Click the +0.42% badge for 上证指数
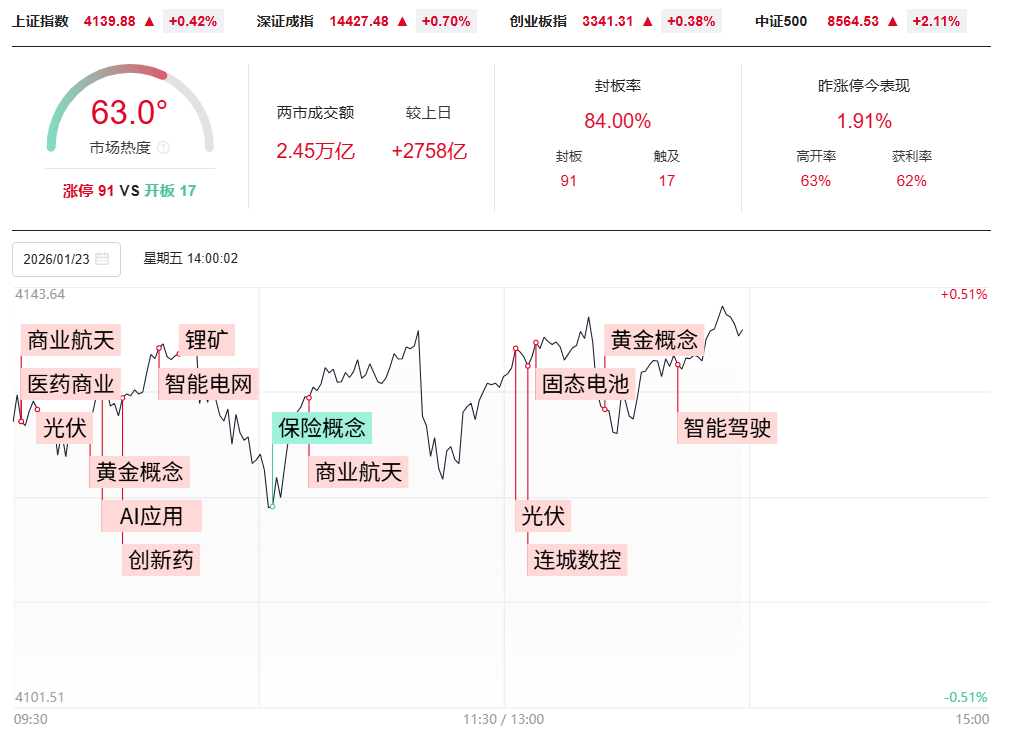This screenshot has height=740, width=1011. pyautogui.click(x=192, y=21)
